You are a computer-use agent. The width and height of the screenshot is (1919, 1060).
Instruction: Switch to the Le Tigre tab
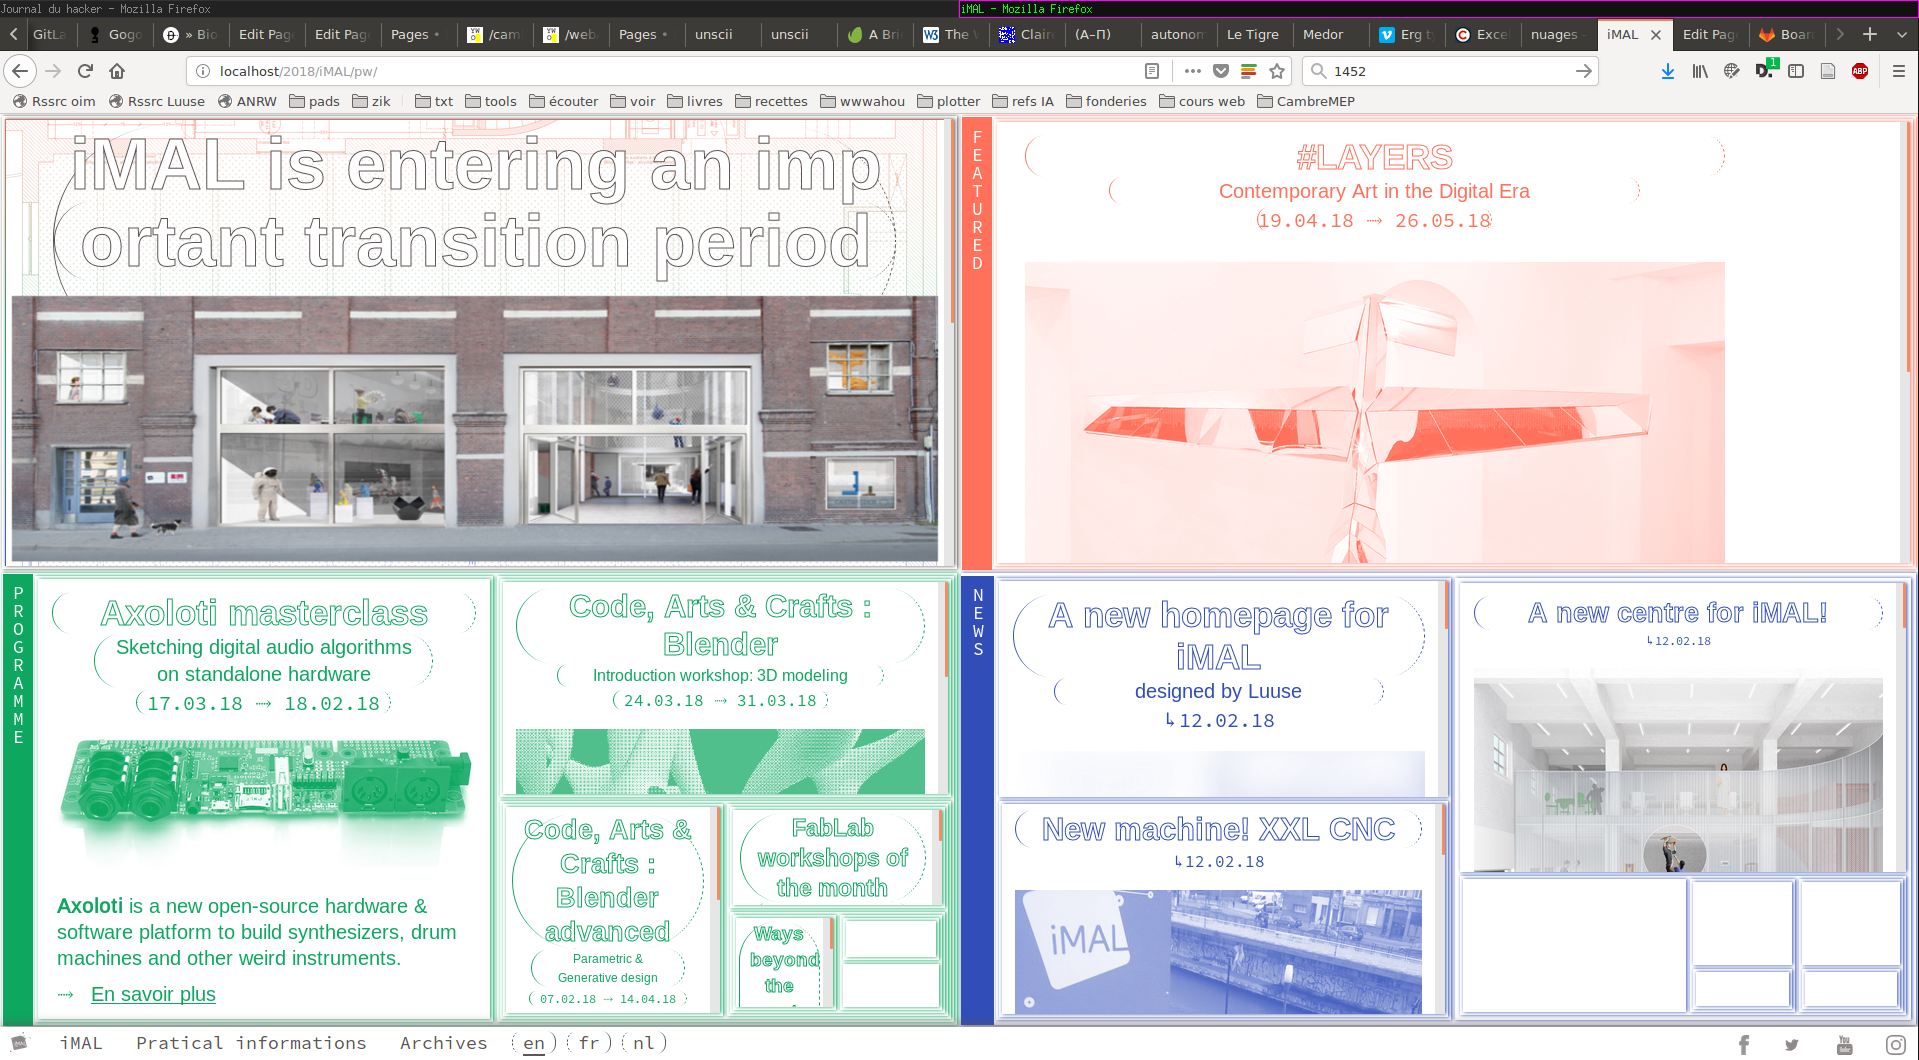[x=1252, y=34]
